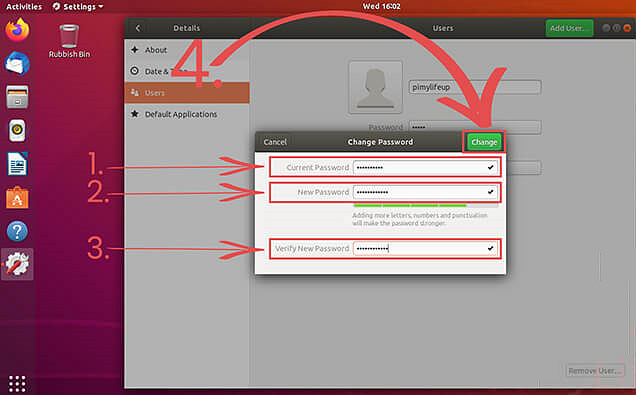
Task: Click the Settings tools icon in dock
Action: tap(17, 264)
